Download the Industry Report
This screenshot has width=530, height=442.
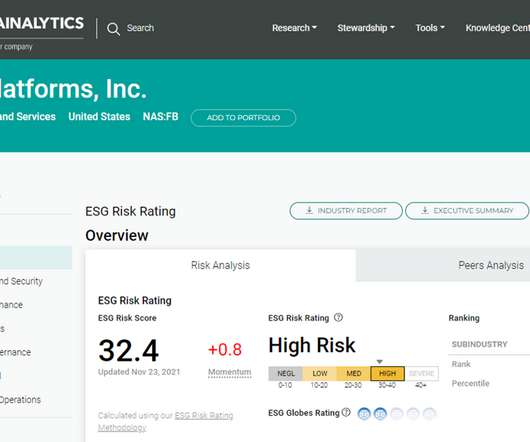(346, 211)
